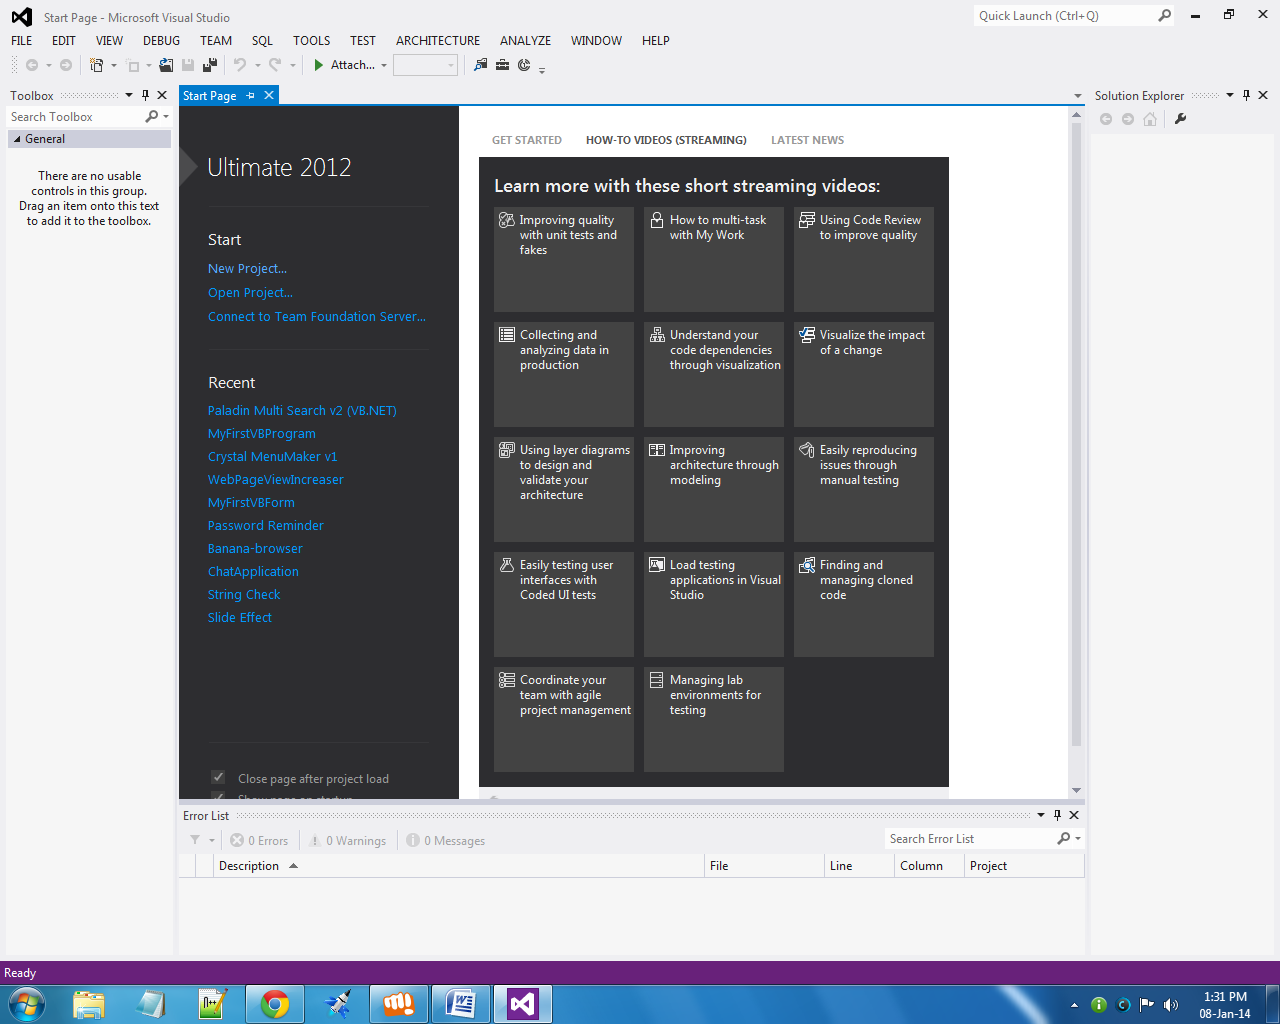Viewport: 1280px width, 1024px height.
Task: Open Google Chrome from the taskbar
Action: 274,1004
